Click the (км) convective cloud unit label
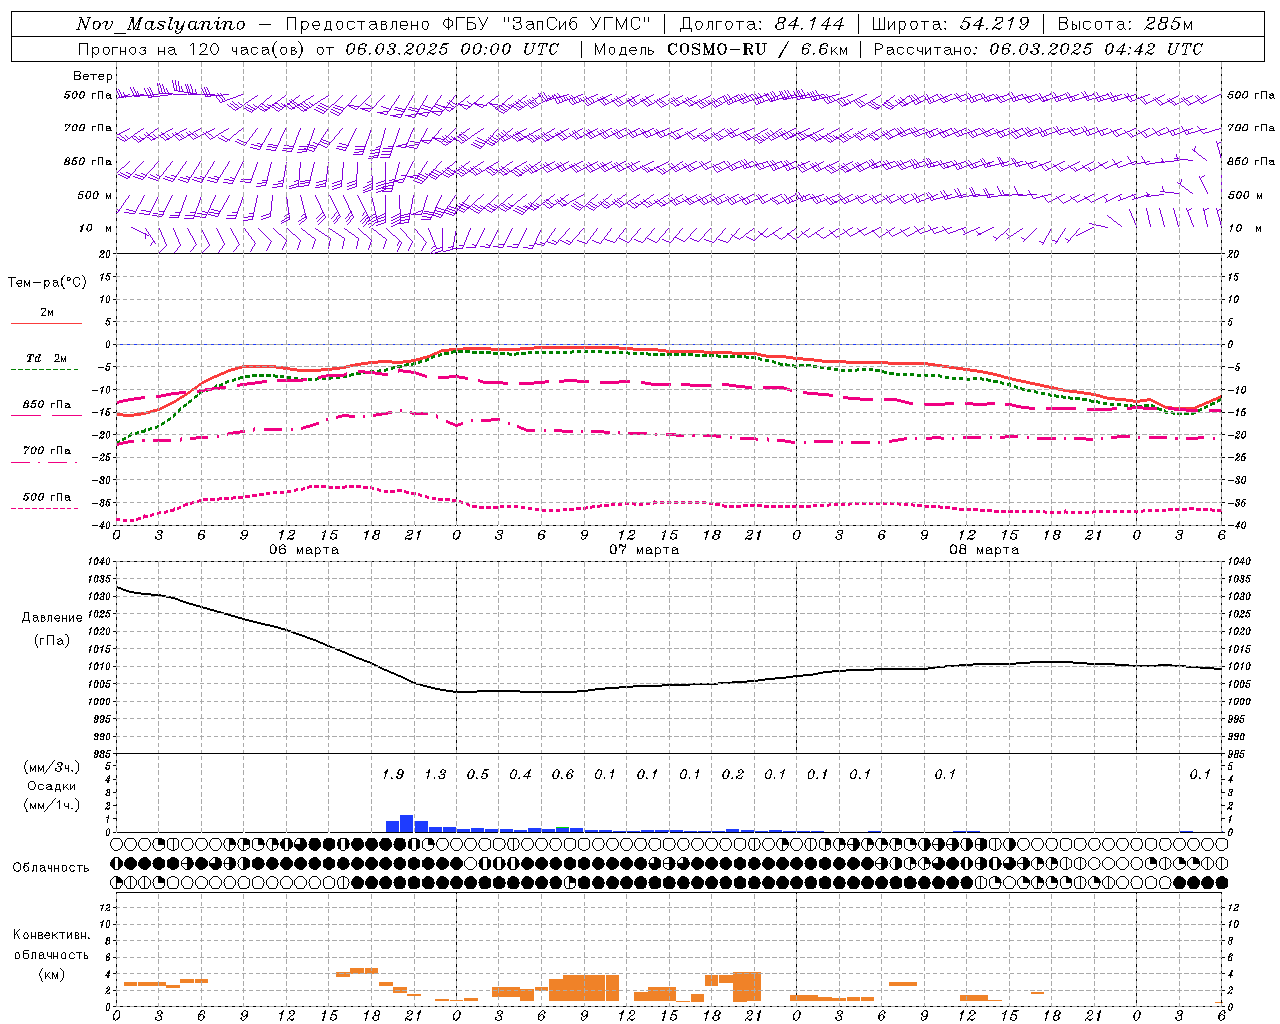The height and width of the screenshot is (1024, 1280). [x=52, y=974]
